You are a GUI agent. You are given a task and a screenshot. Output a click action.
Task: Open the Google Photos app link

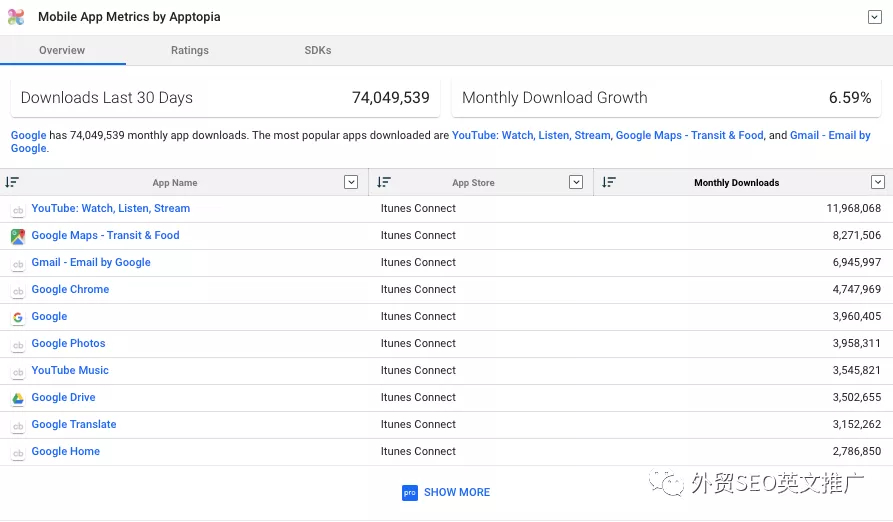tap(68, 343)
